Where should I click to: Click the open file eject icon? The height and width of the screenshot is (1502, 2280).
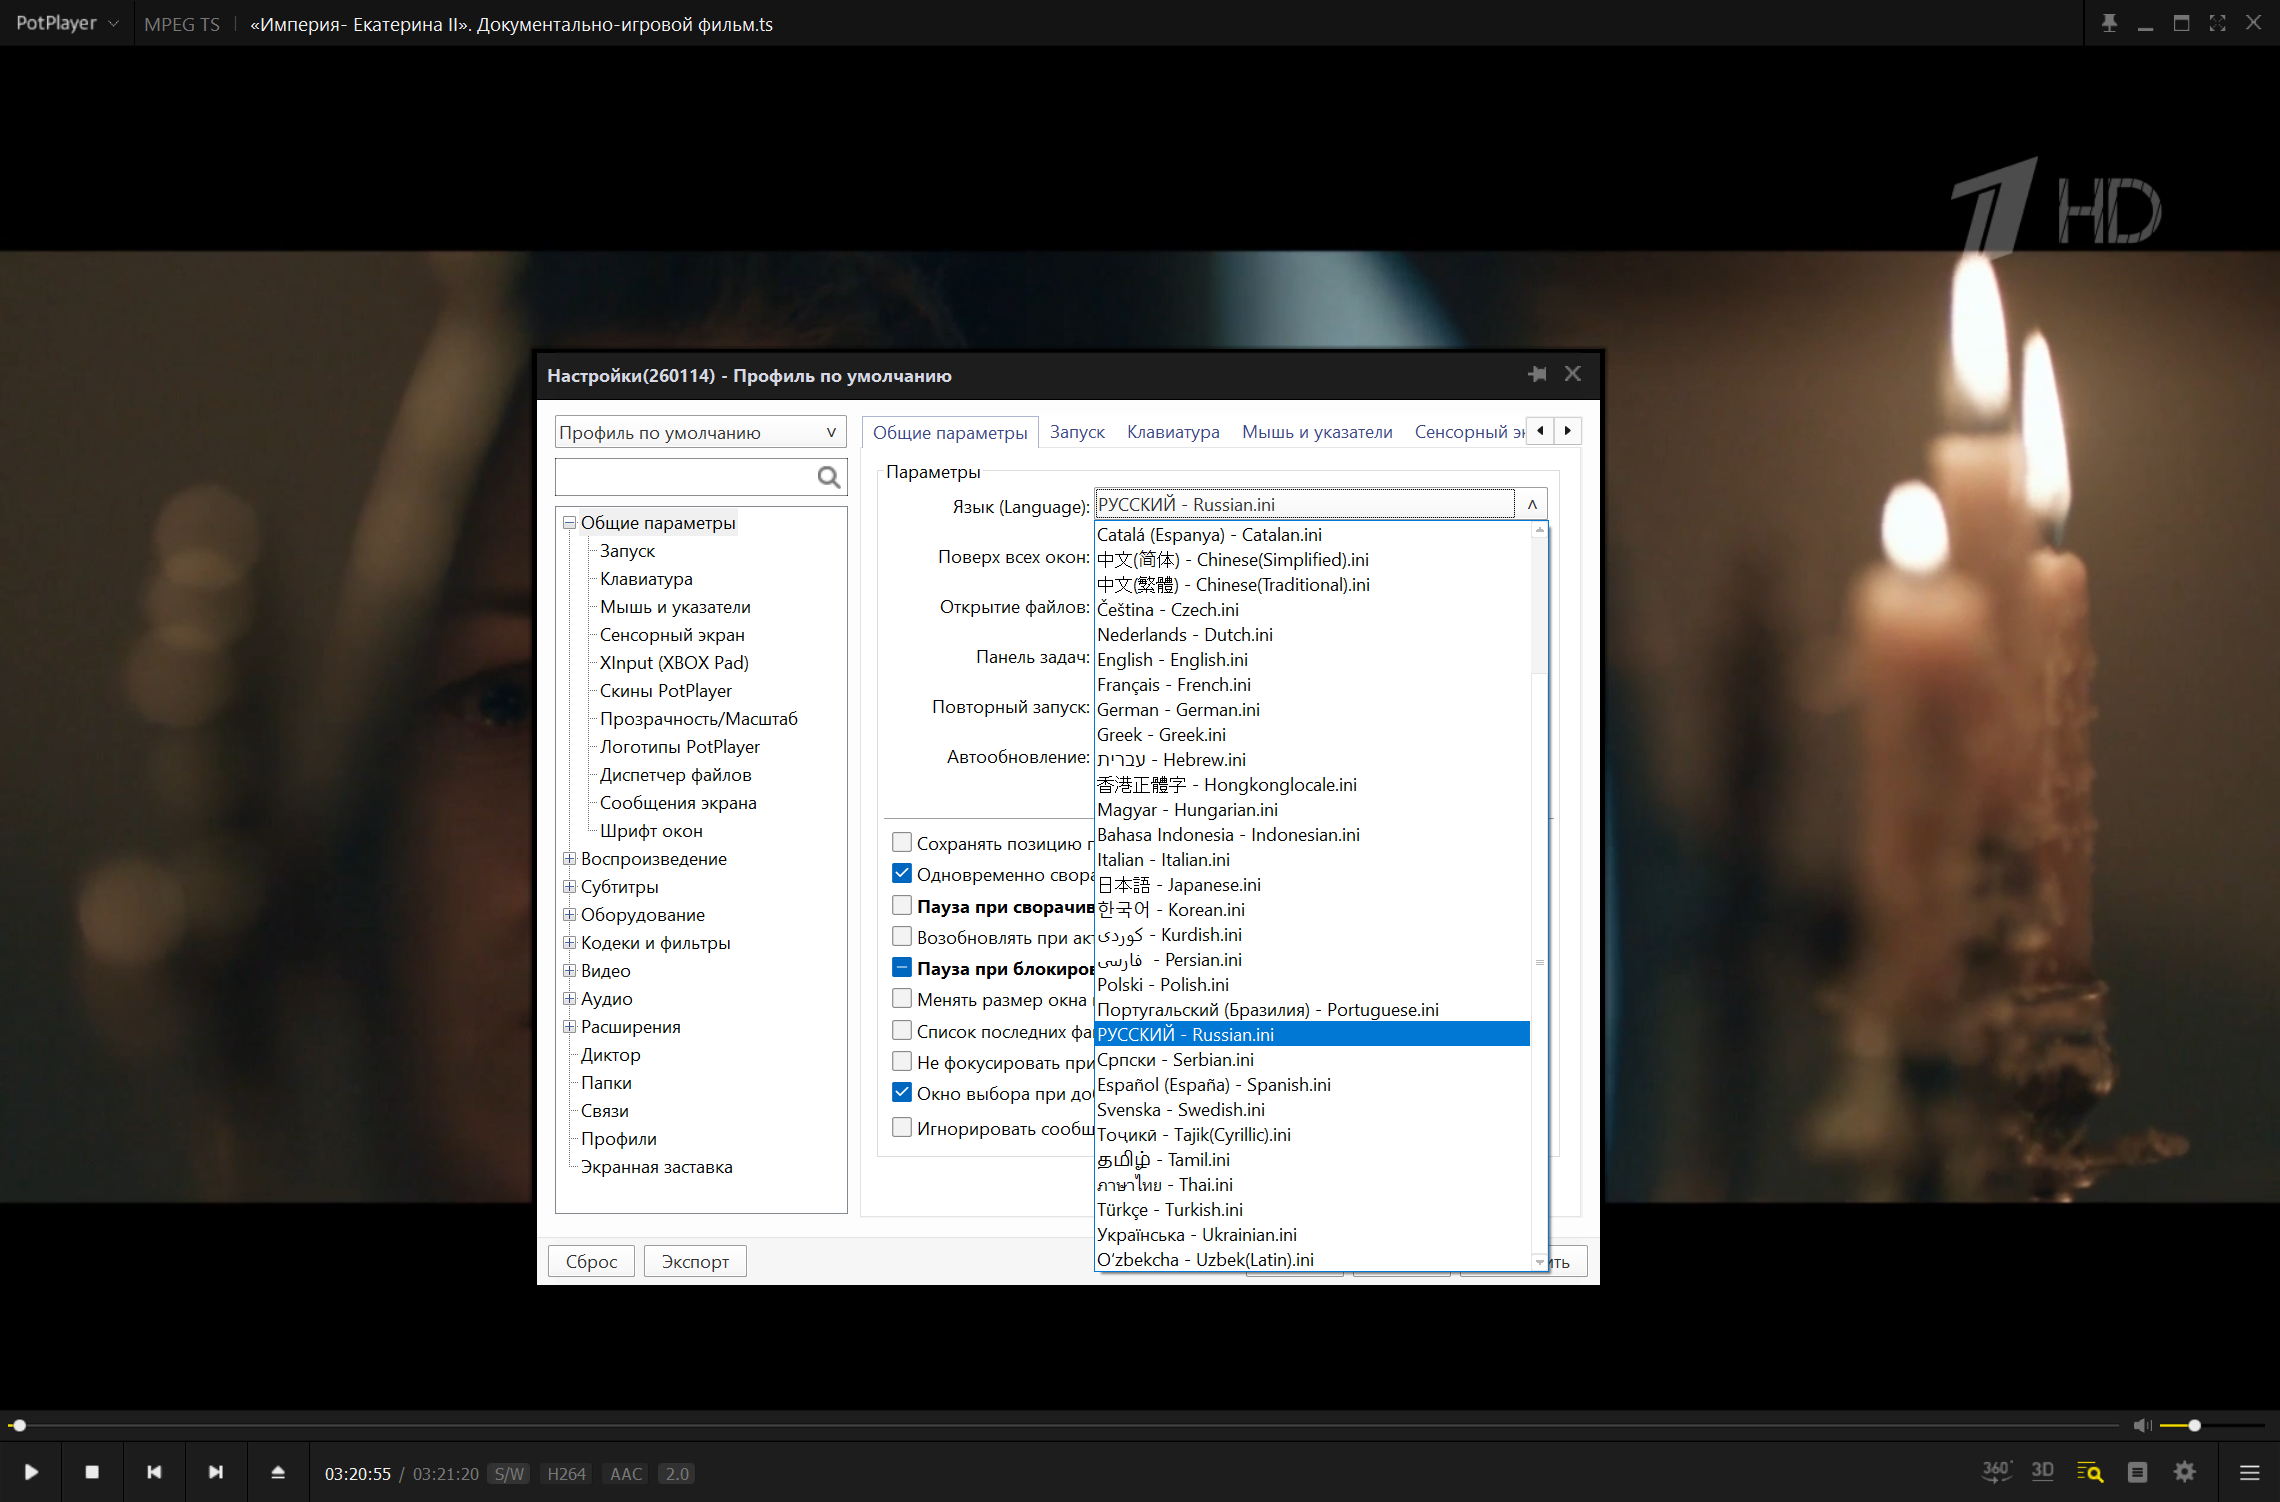278,1472
